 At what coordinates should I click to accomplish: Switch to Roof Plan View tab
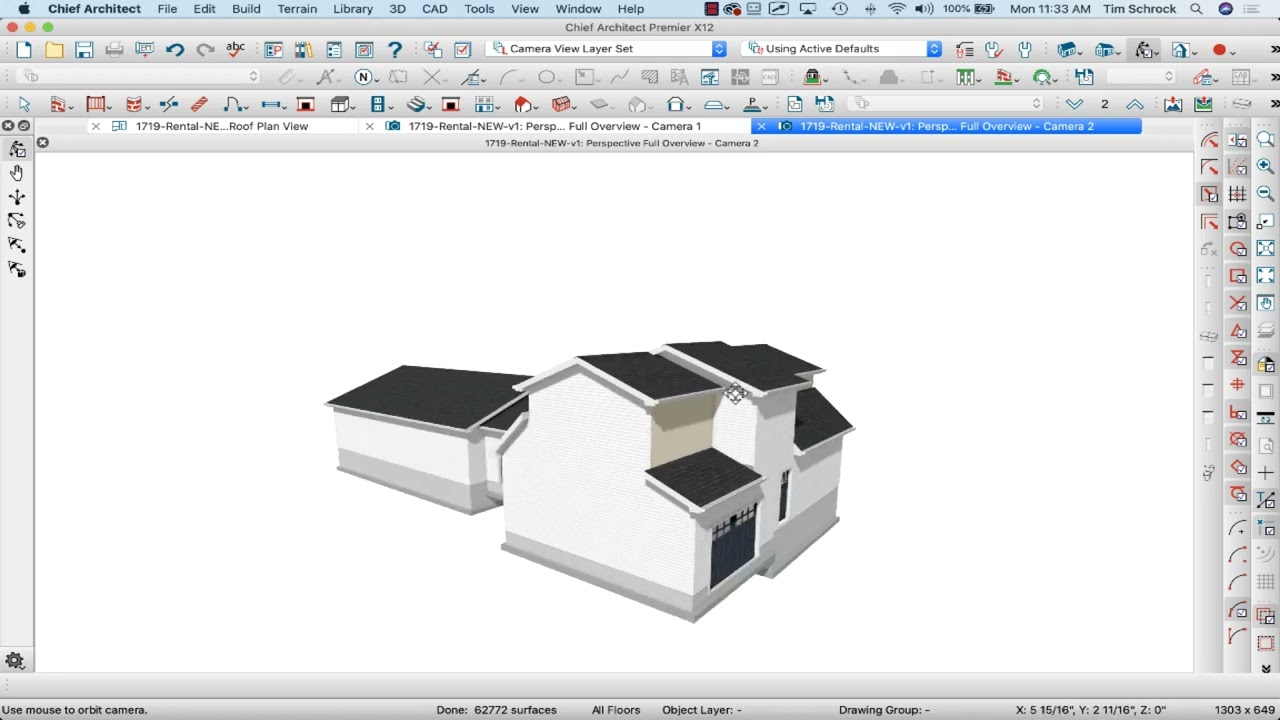click(222, 126)
